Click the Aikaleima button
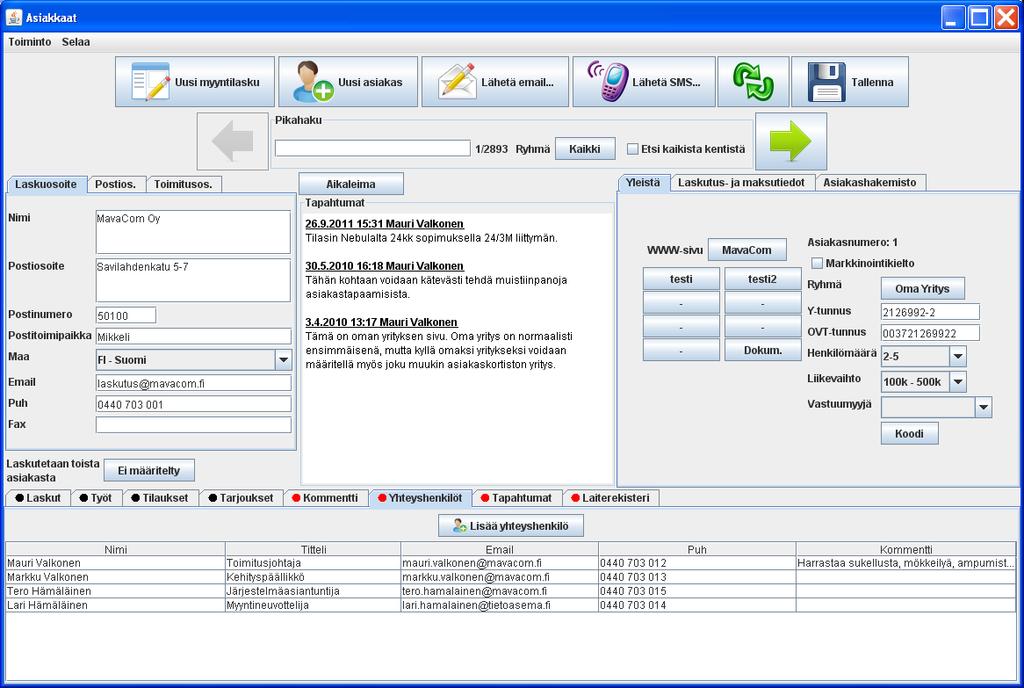Viewport: 1024px width, 688px height. [351, 184]
